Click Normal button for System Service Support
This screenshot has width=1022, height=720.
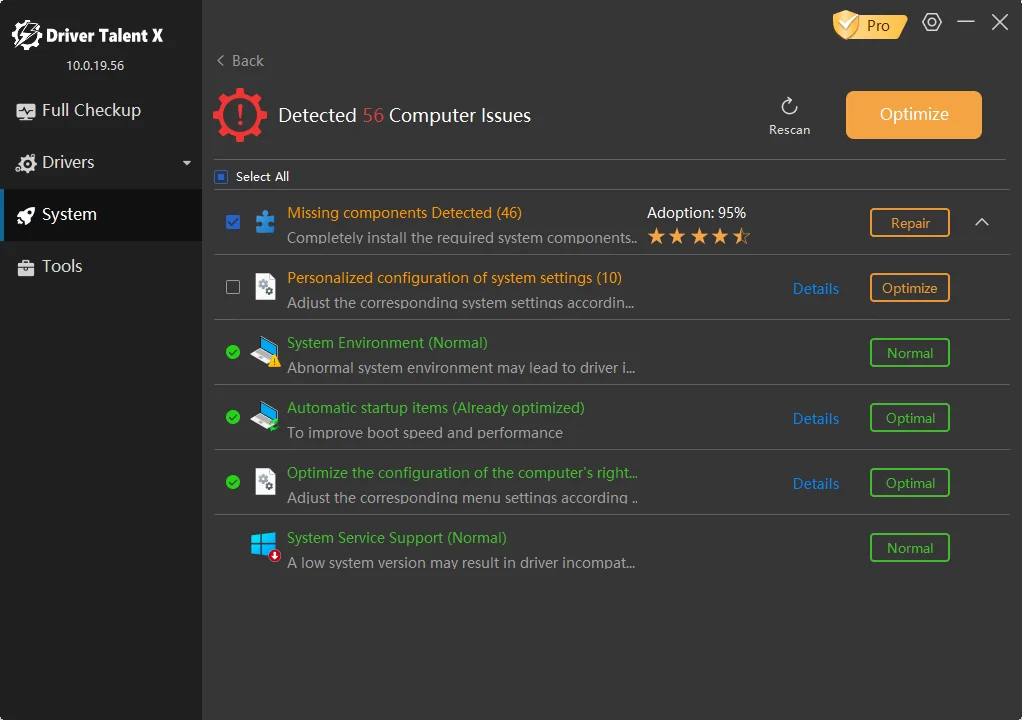click(x=909, y=548)
